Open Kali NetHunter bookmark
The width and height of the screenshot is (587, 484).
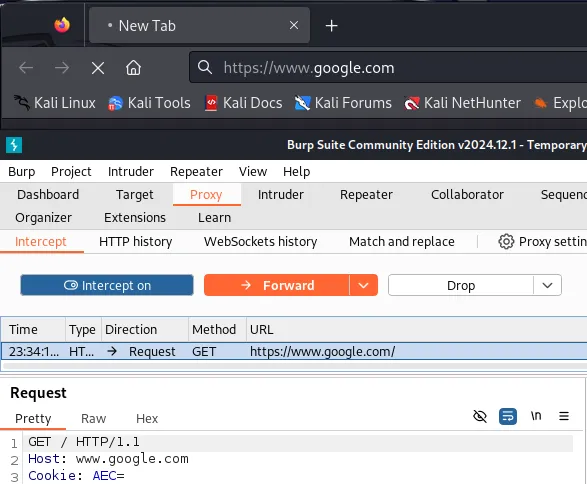463,103
